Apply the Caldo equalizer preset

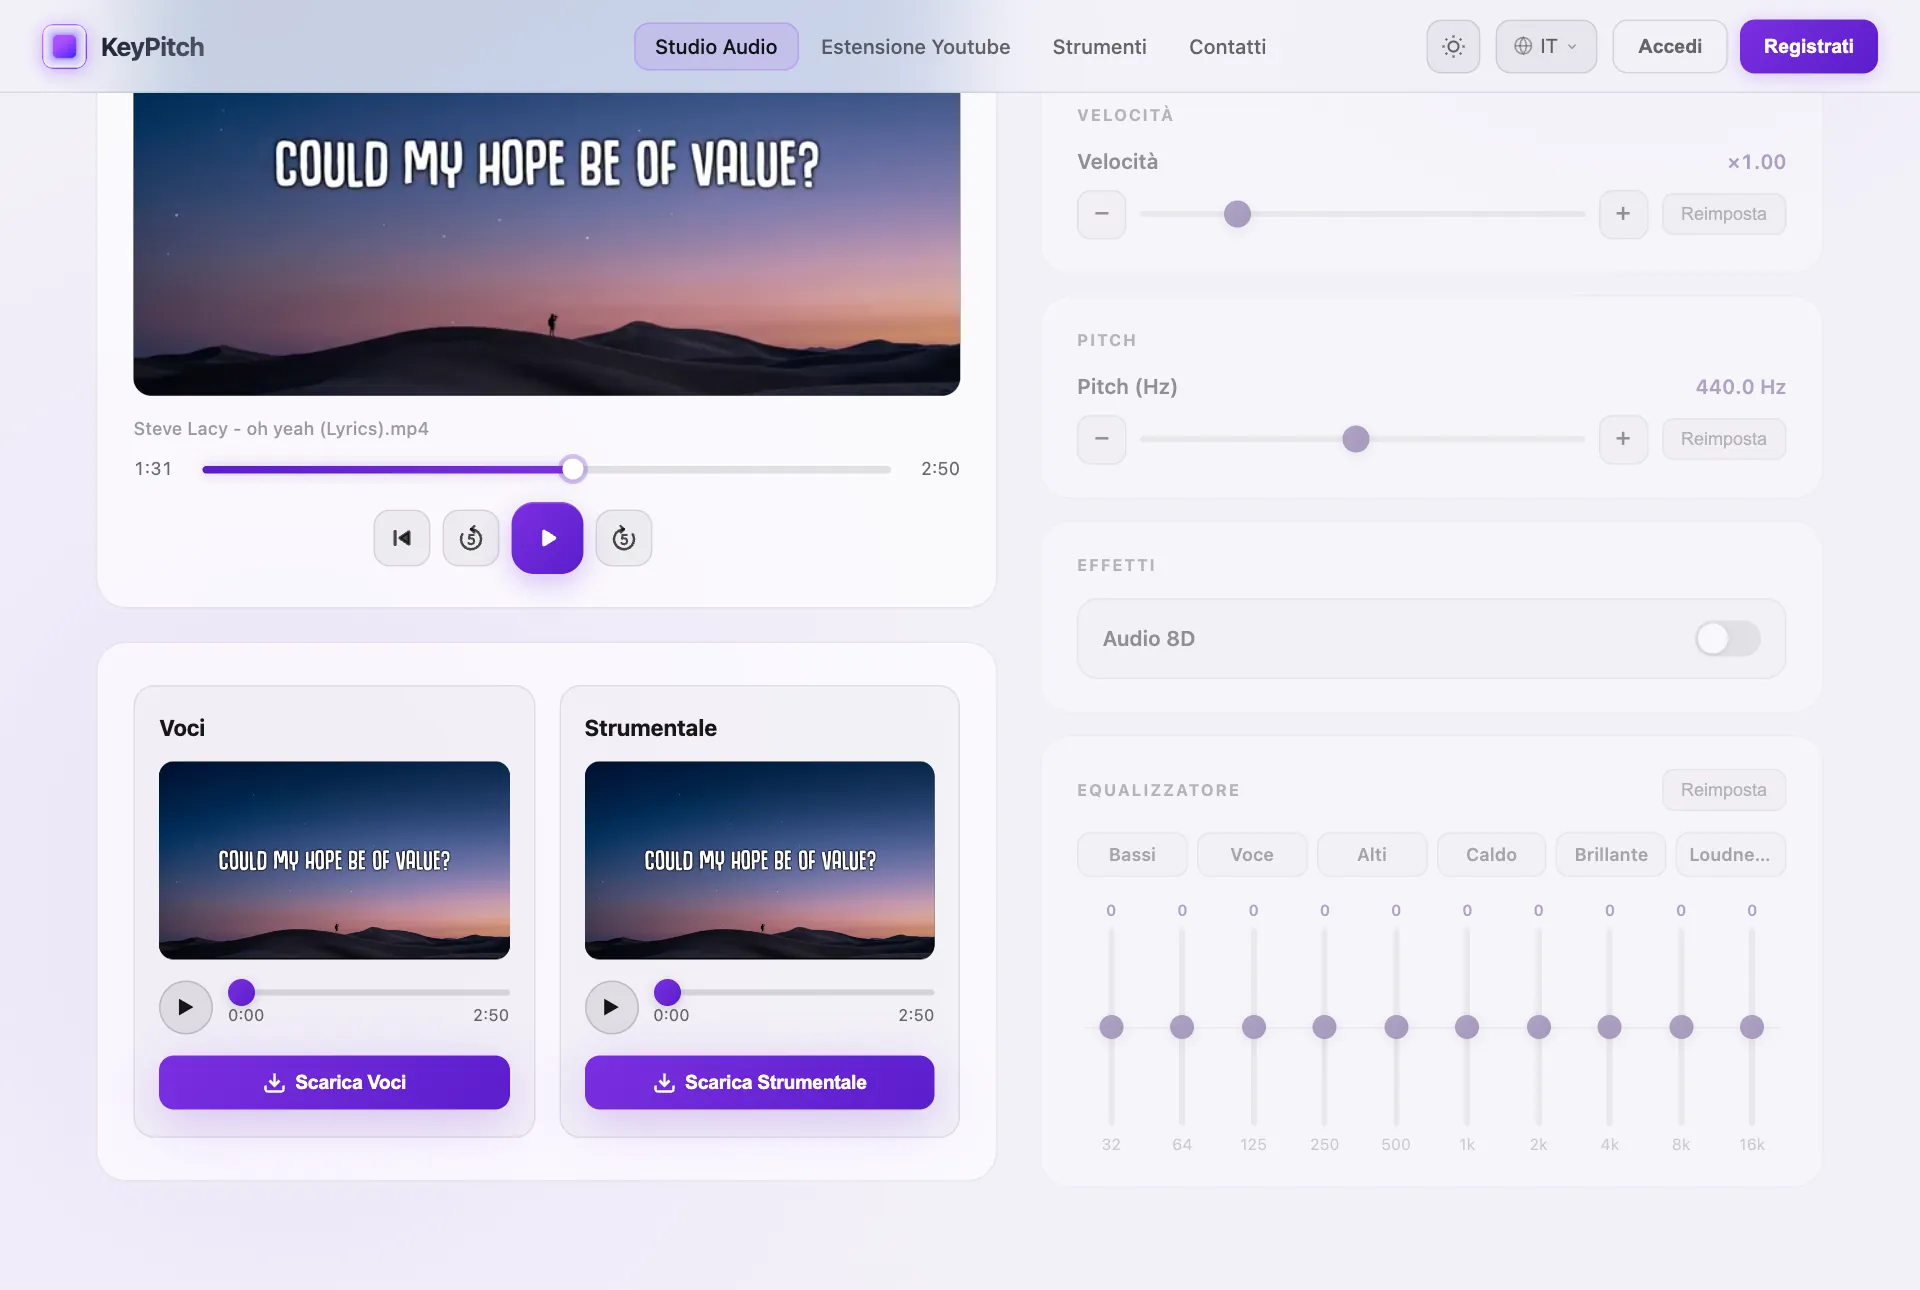click(1491, 855)
